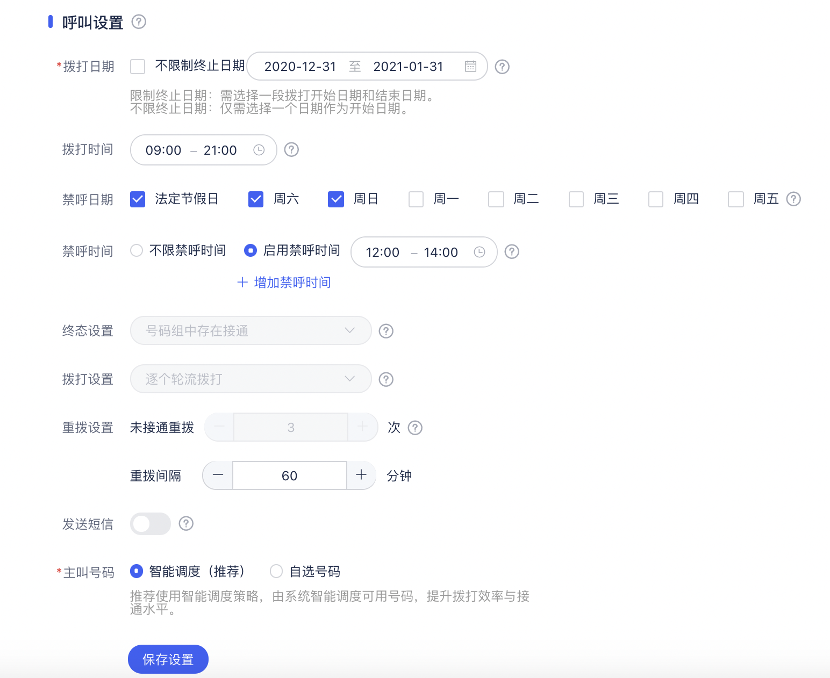Viewport: 830px width, 678px height.
Task: Select 启用禁呼时间 radio option
Action: [250, 250]
